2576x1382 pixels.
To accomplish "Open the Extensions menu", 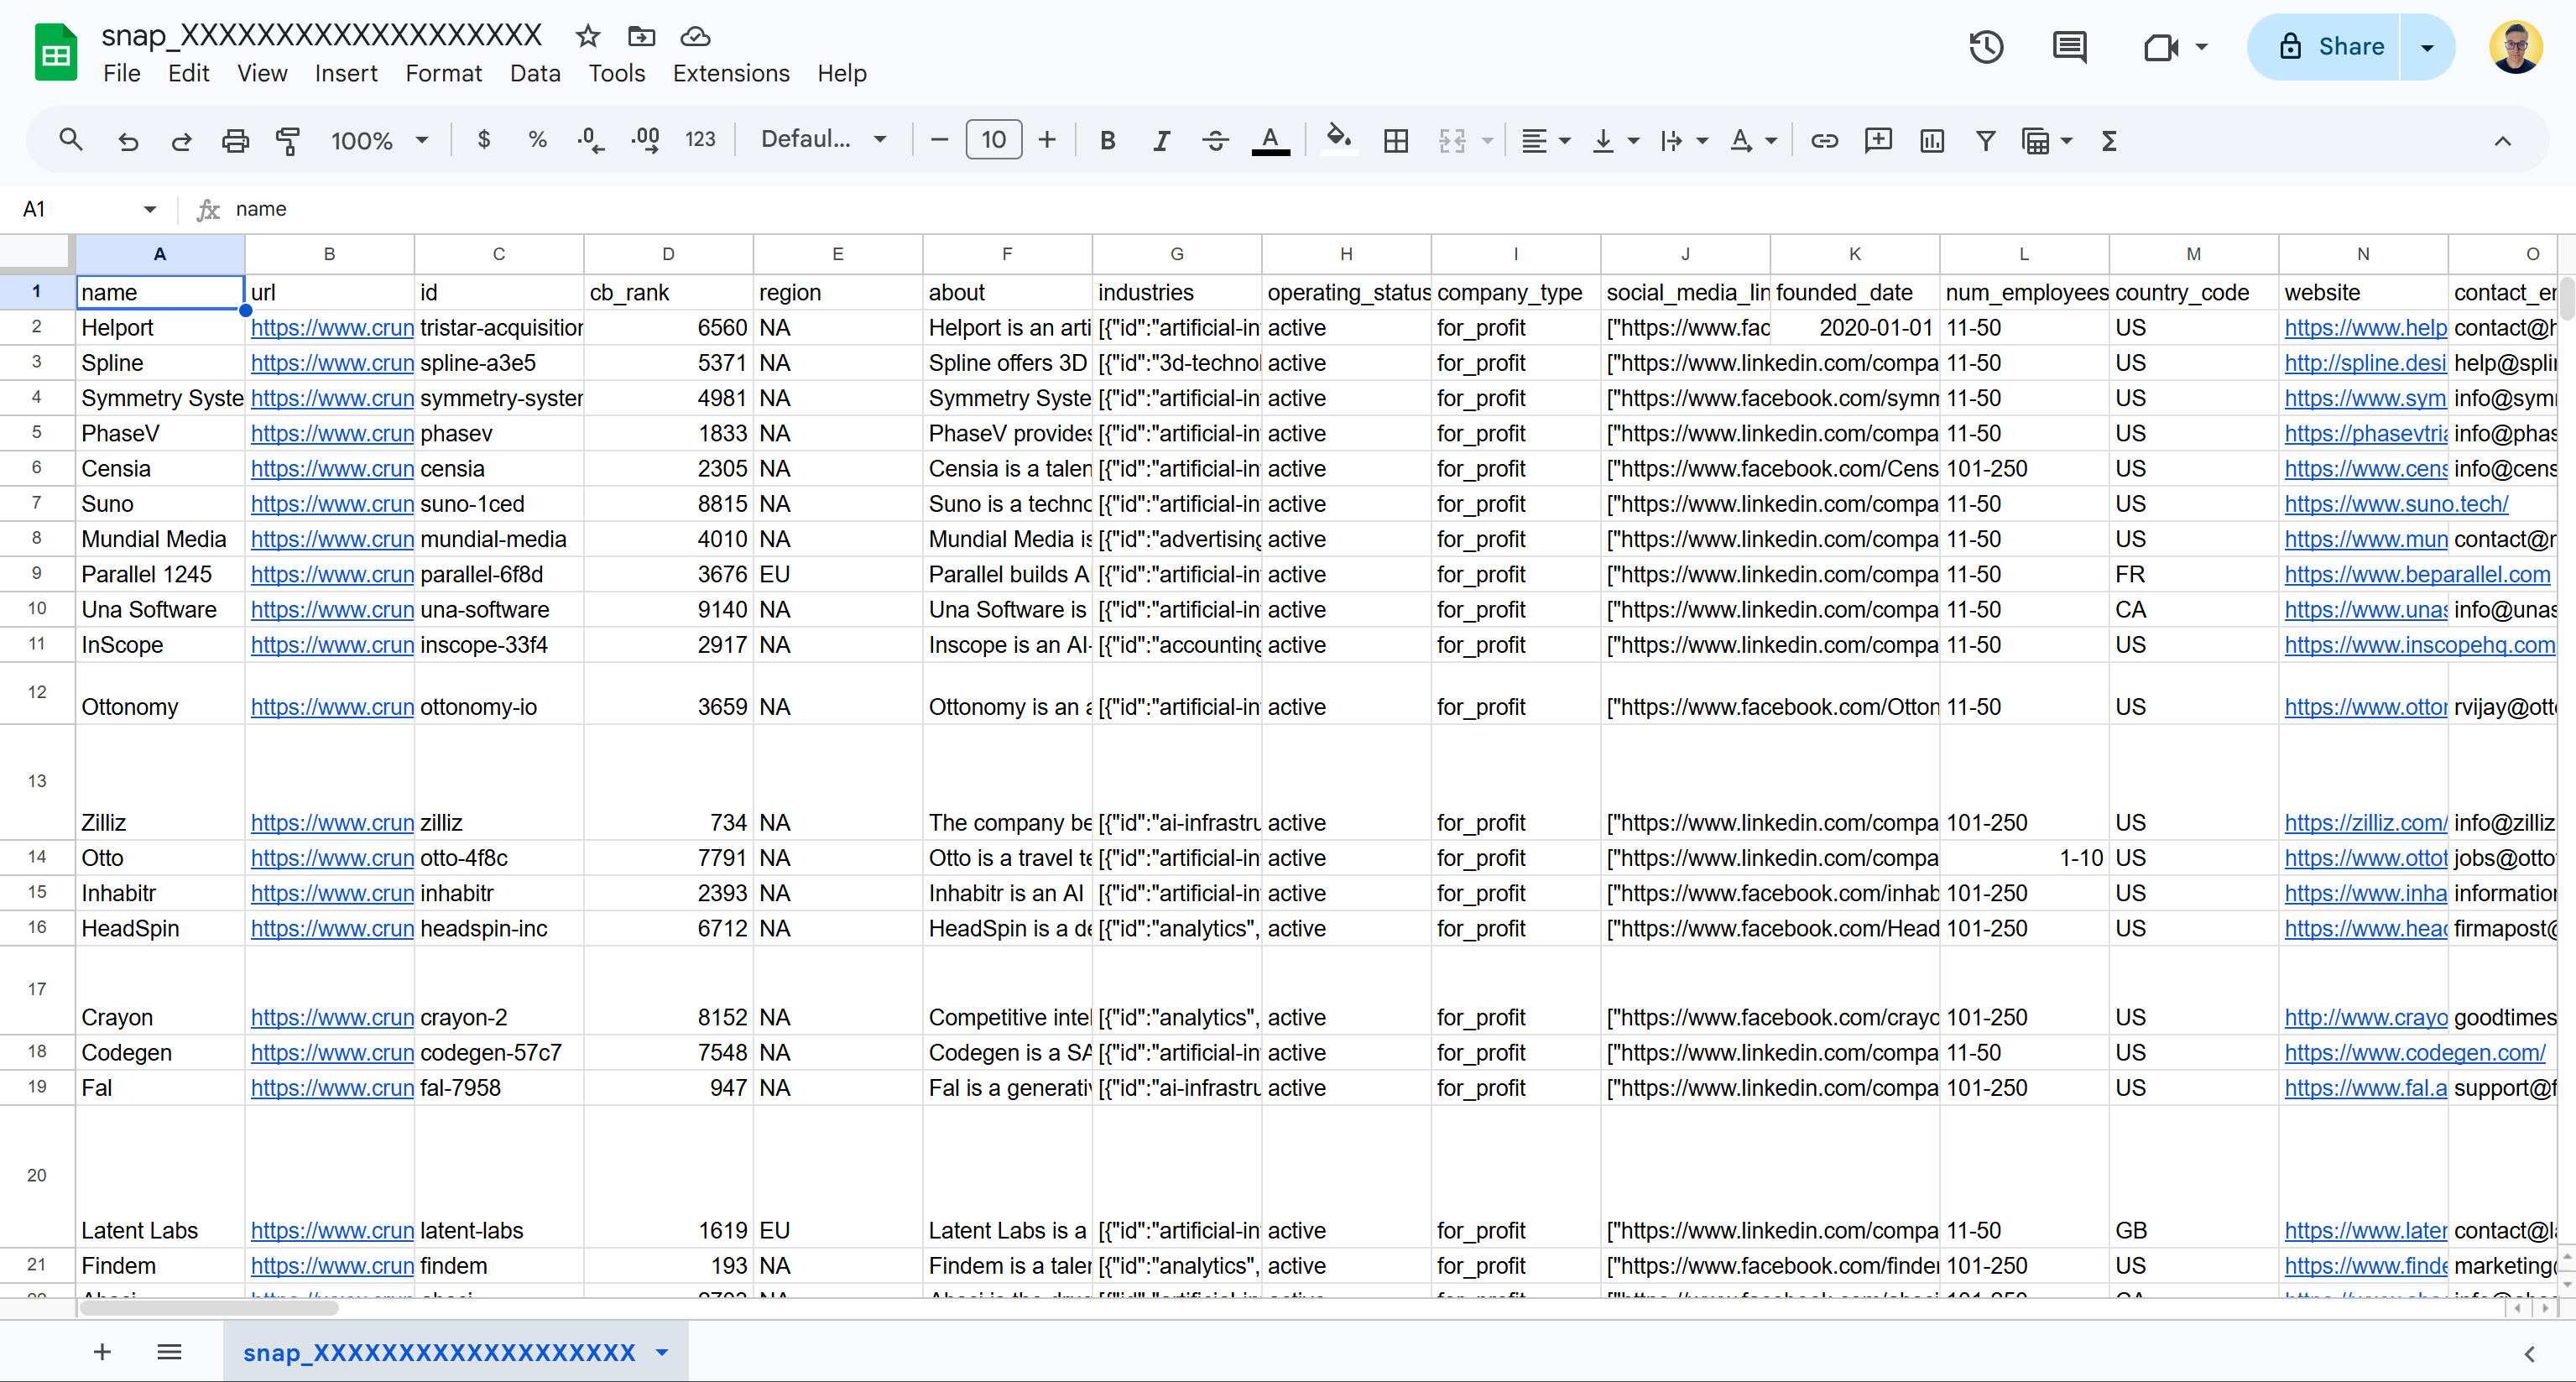I will coord(730,74).
